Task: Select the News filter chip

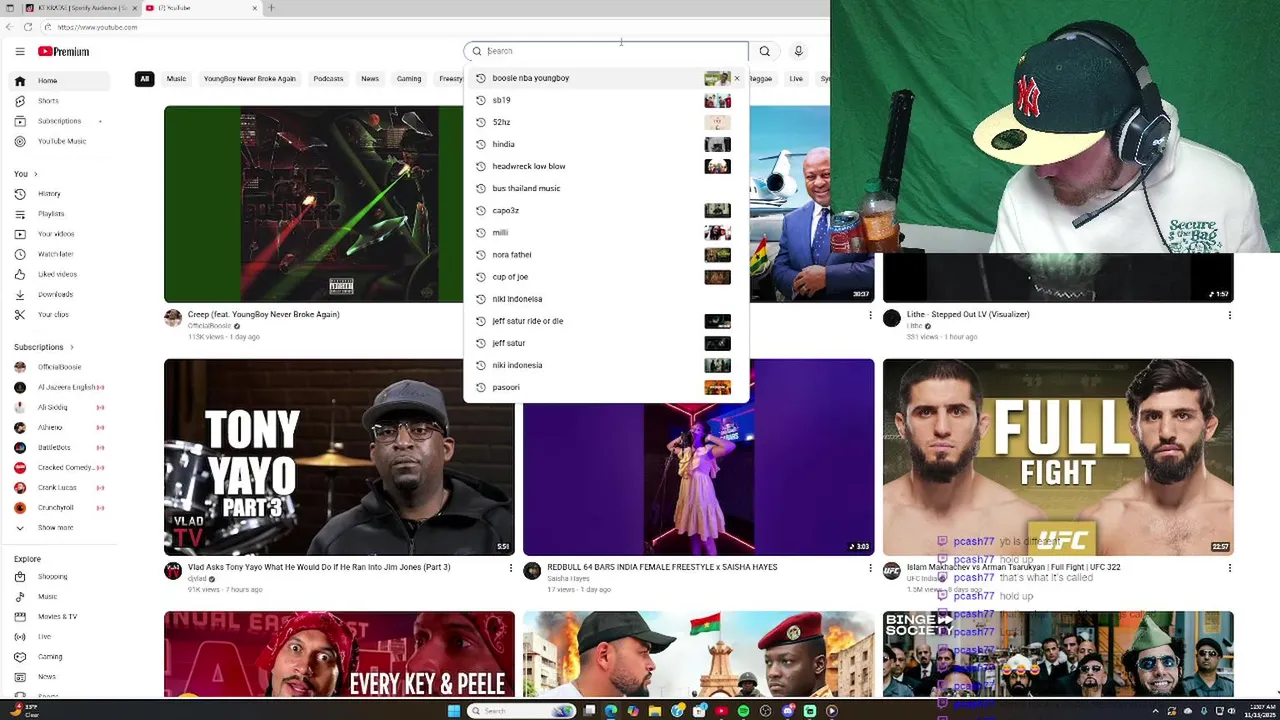Action: click(370, 79)
